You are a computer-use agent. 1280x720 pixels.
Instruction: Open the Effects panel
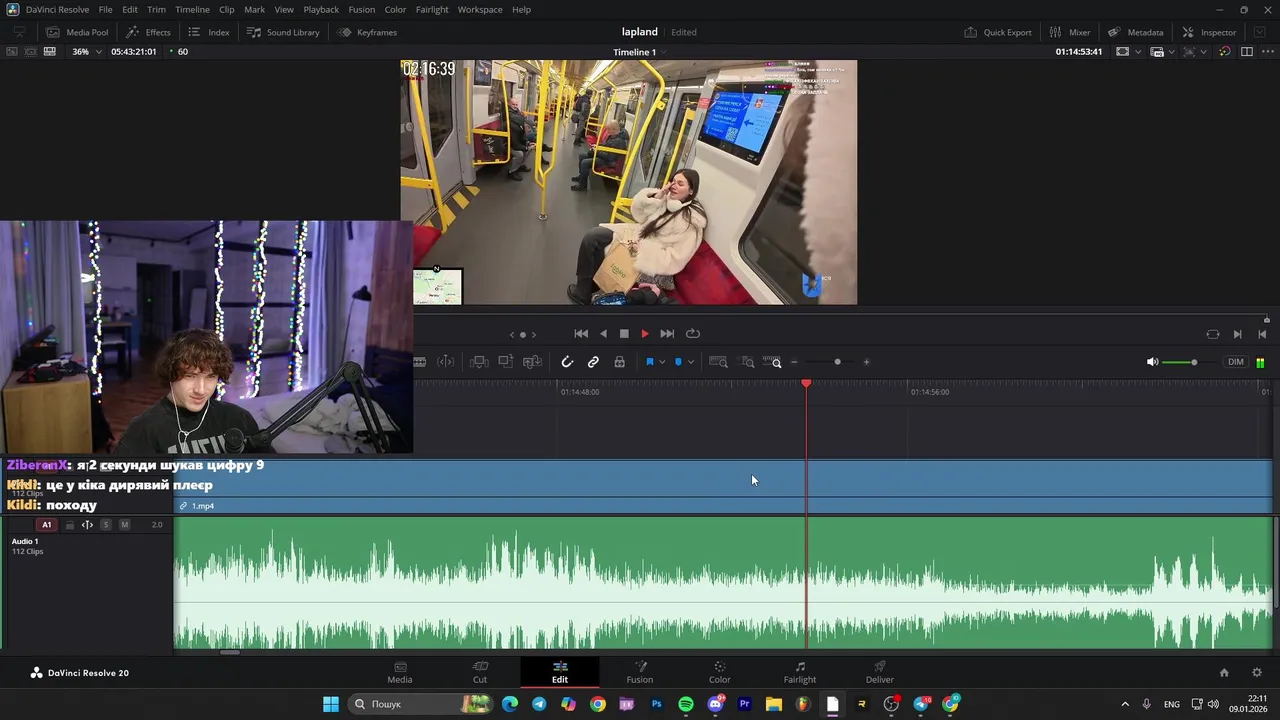click(x=148, y=32)
